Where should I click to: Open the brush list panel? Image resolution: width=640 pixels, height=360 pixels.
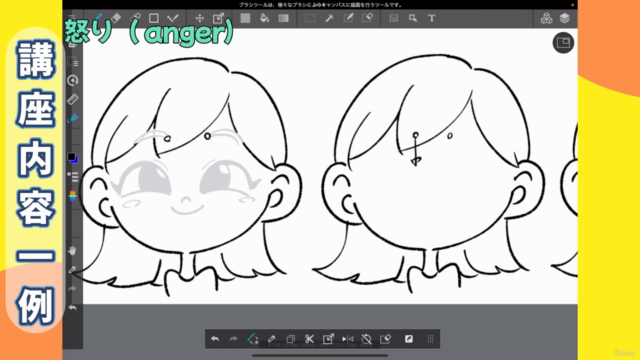[x=73, y=177]
